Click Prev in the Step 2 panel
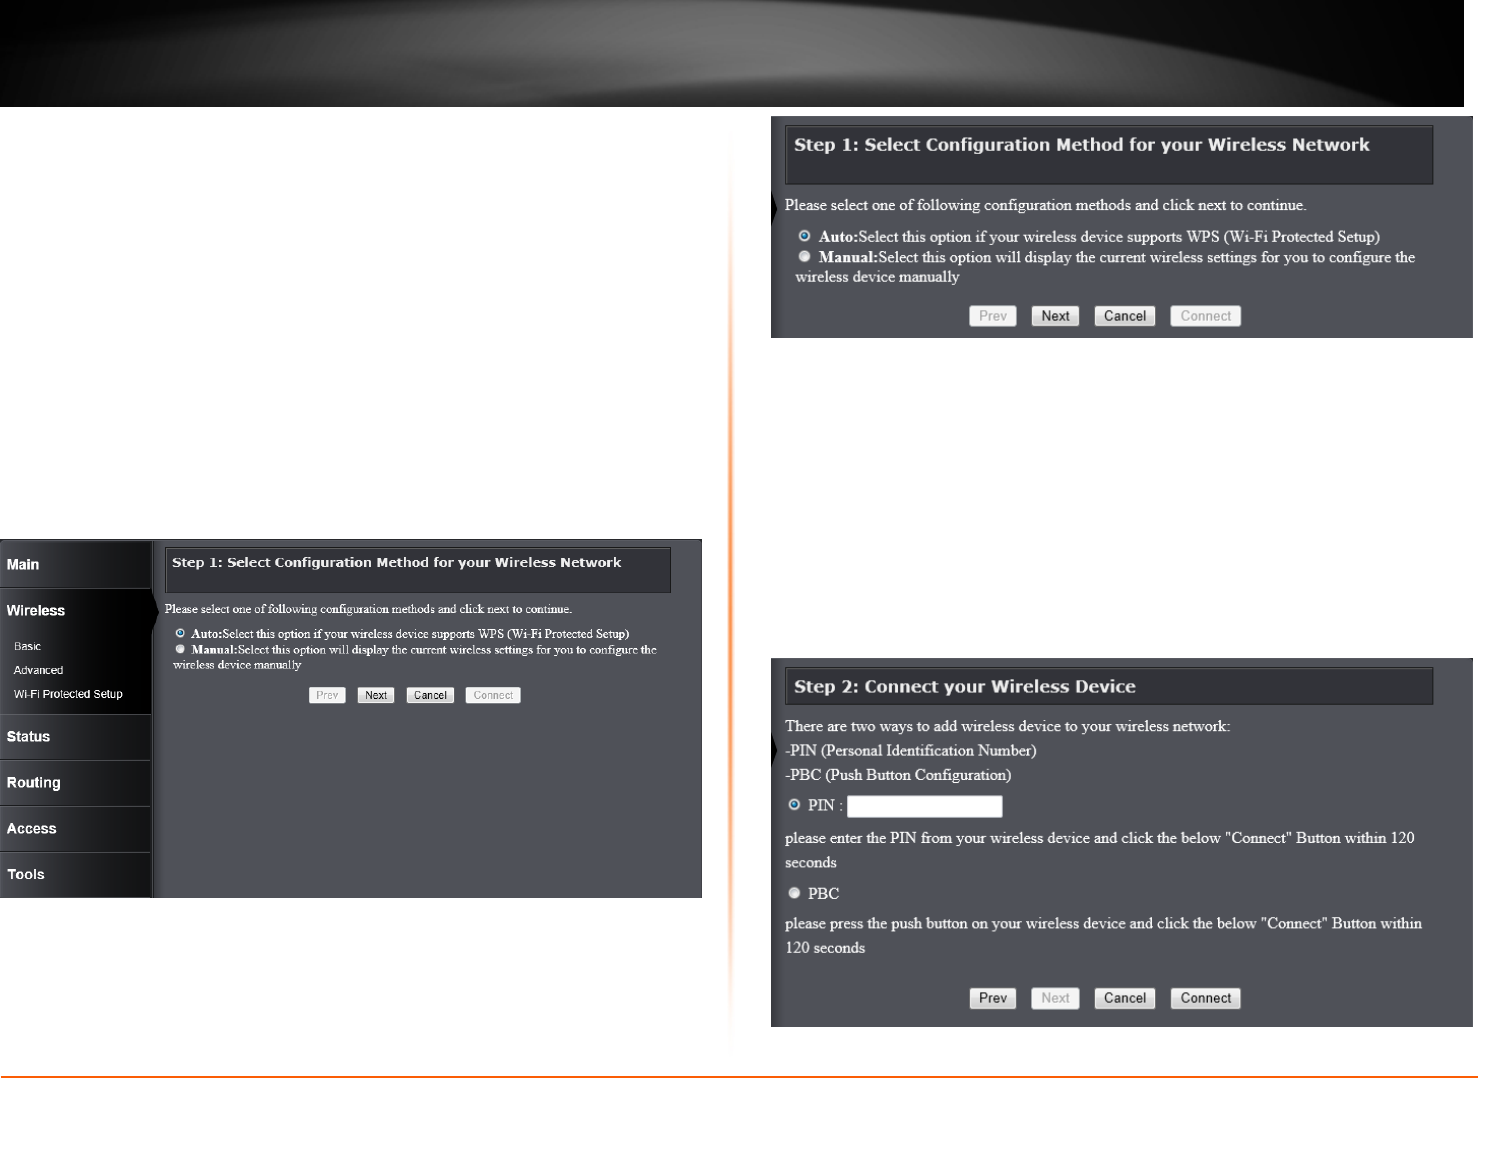Image resolution: width=1509 pixels, height=1167 pixels. pos(993,998)
